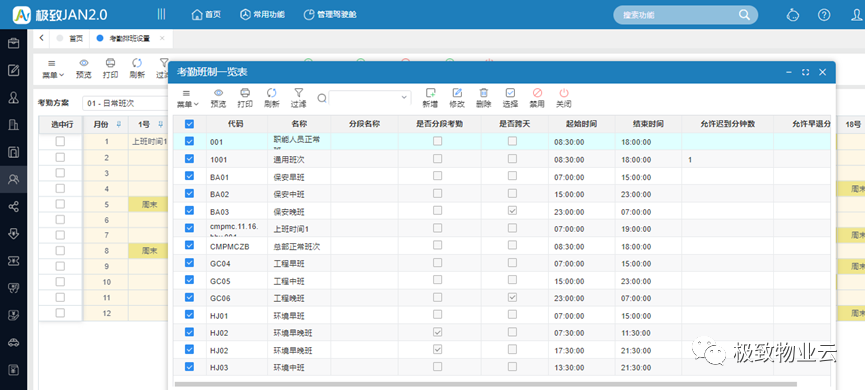Check the 选中行 box for month 12
865x390 pixels.
tap(60, 313)
